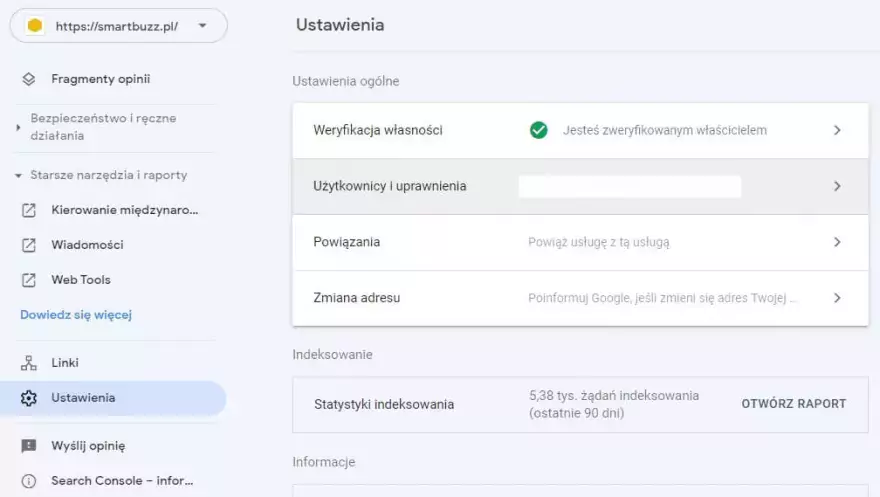Open Wyślij opinię feedback form
This screenshot has width=880, height=497.
pos(88,446)
